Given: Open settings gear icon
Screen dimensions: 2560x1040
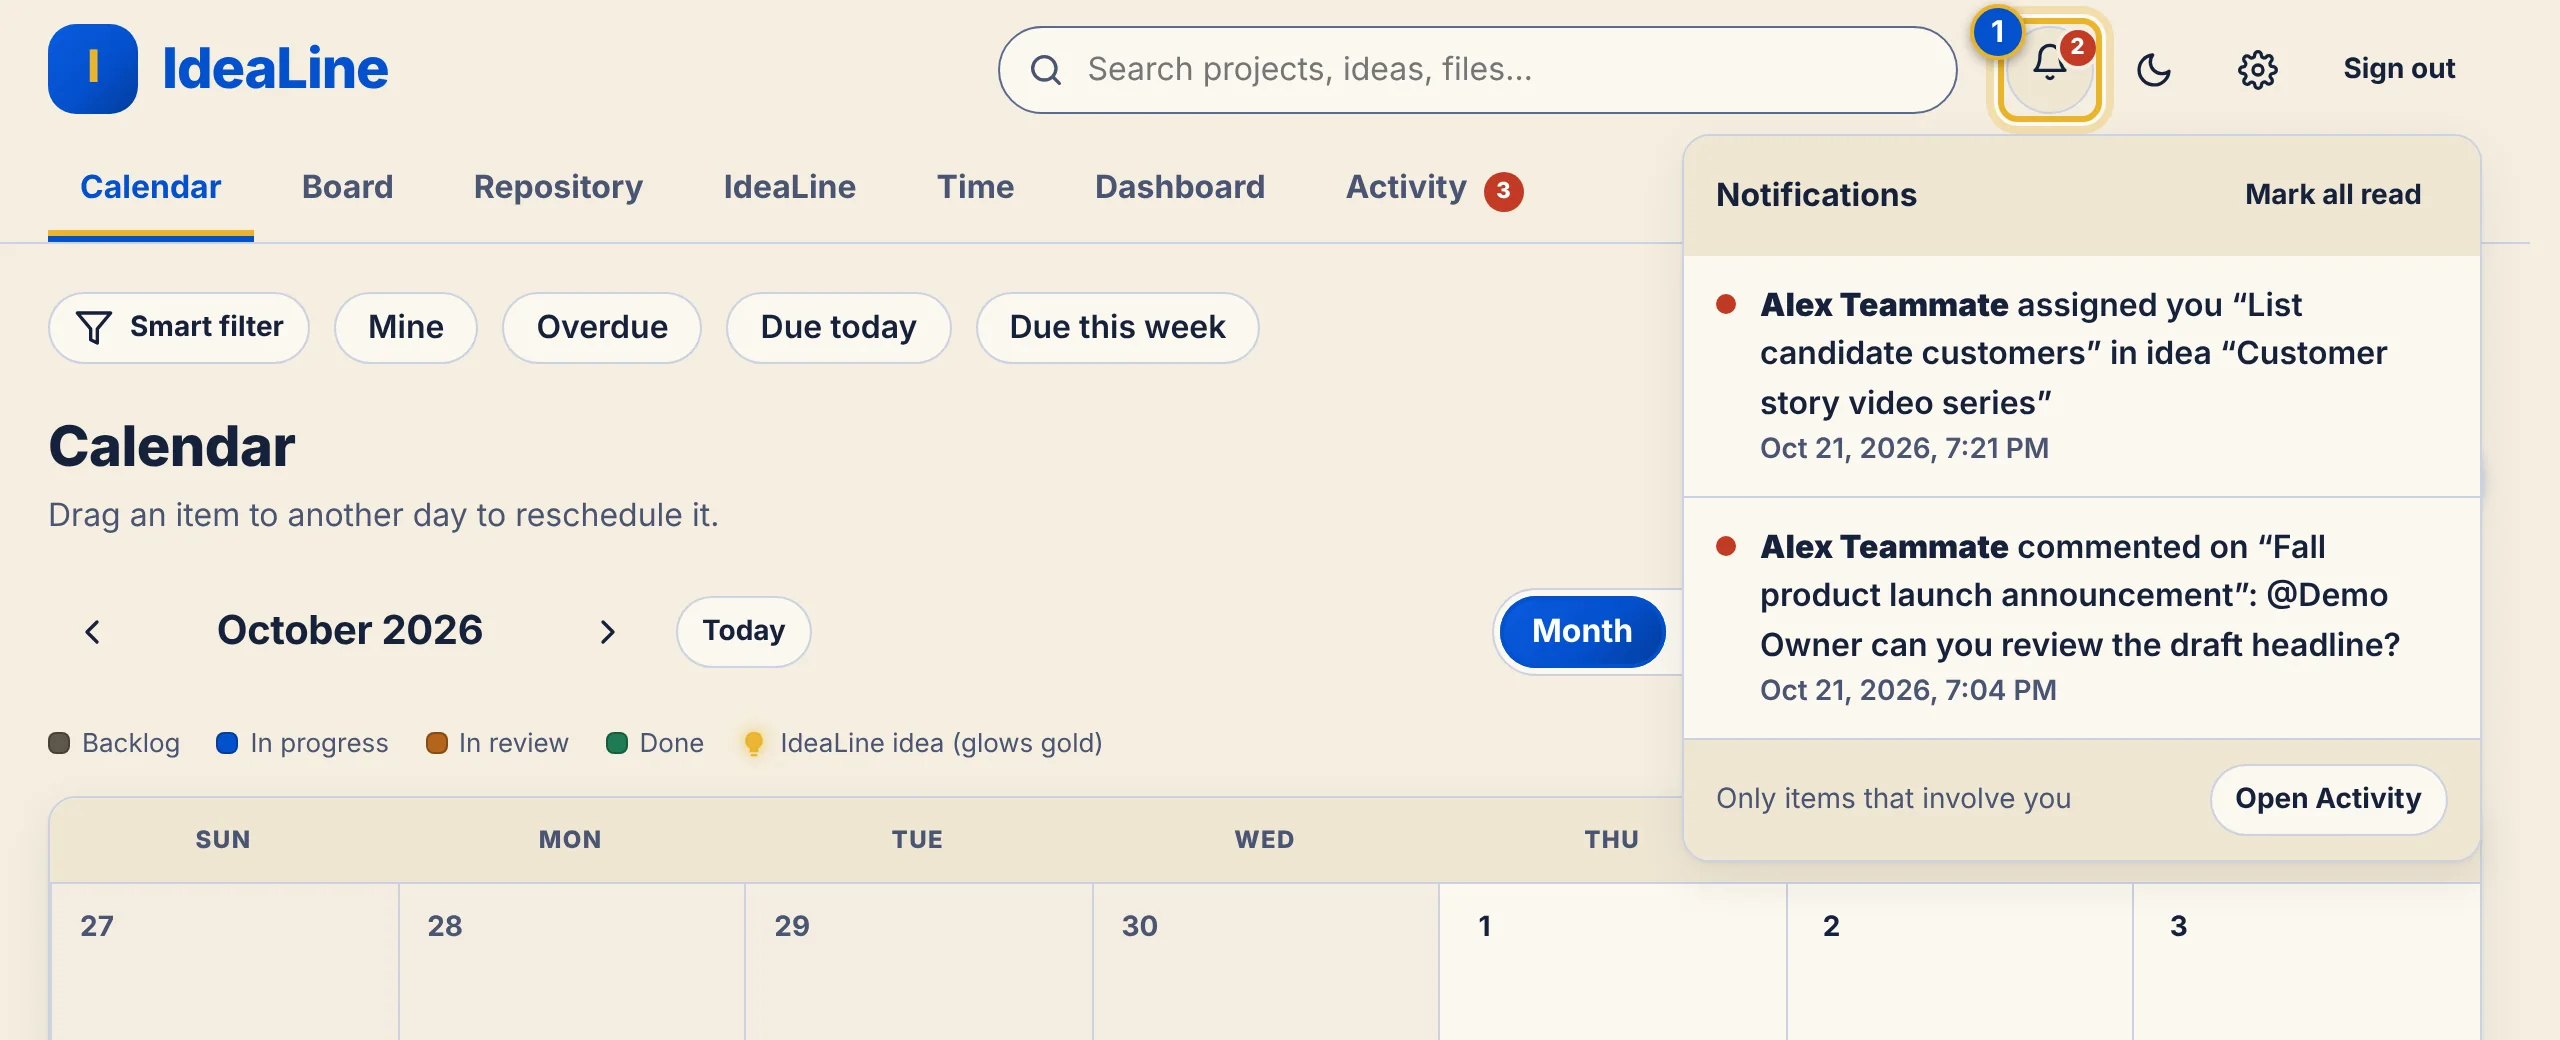Looking at the screenshot, I should pyautogui.click(x=2258, y=70).
